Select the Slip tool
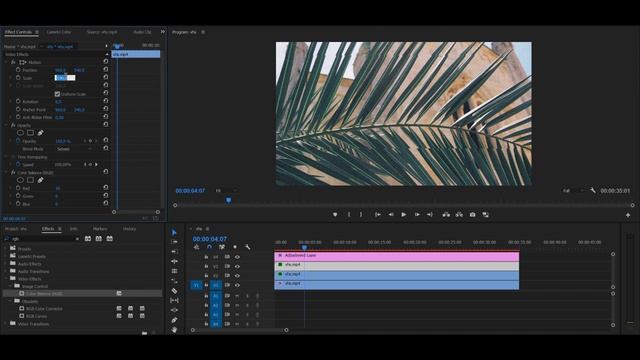Image resolution: width=640 pixels, height=360 pixels. click(174, 300)
